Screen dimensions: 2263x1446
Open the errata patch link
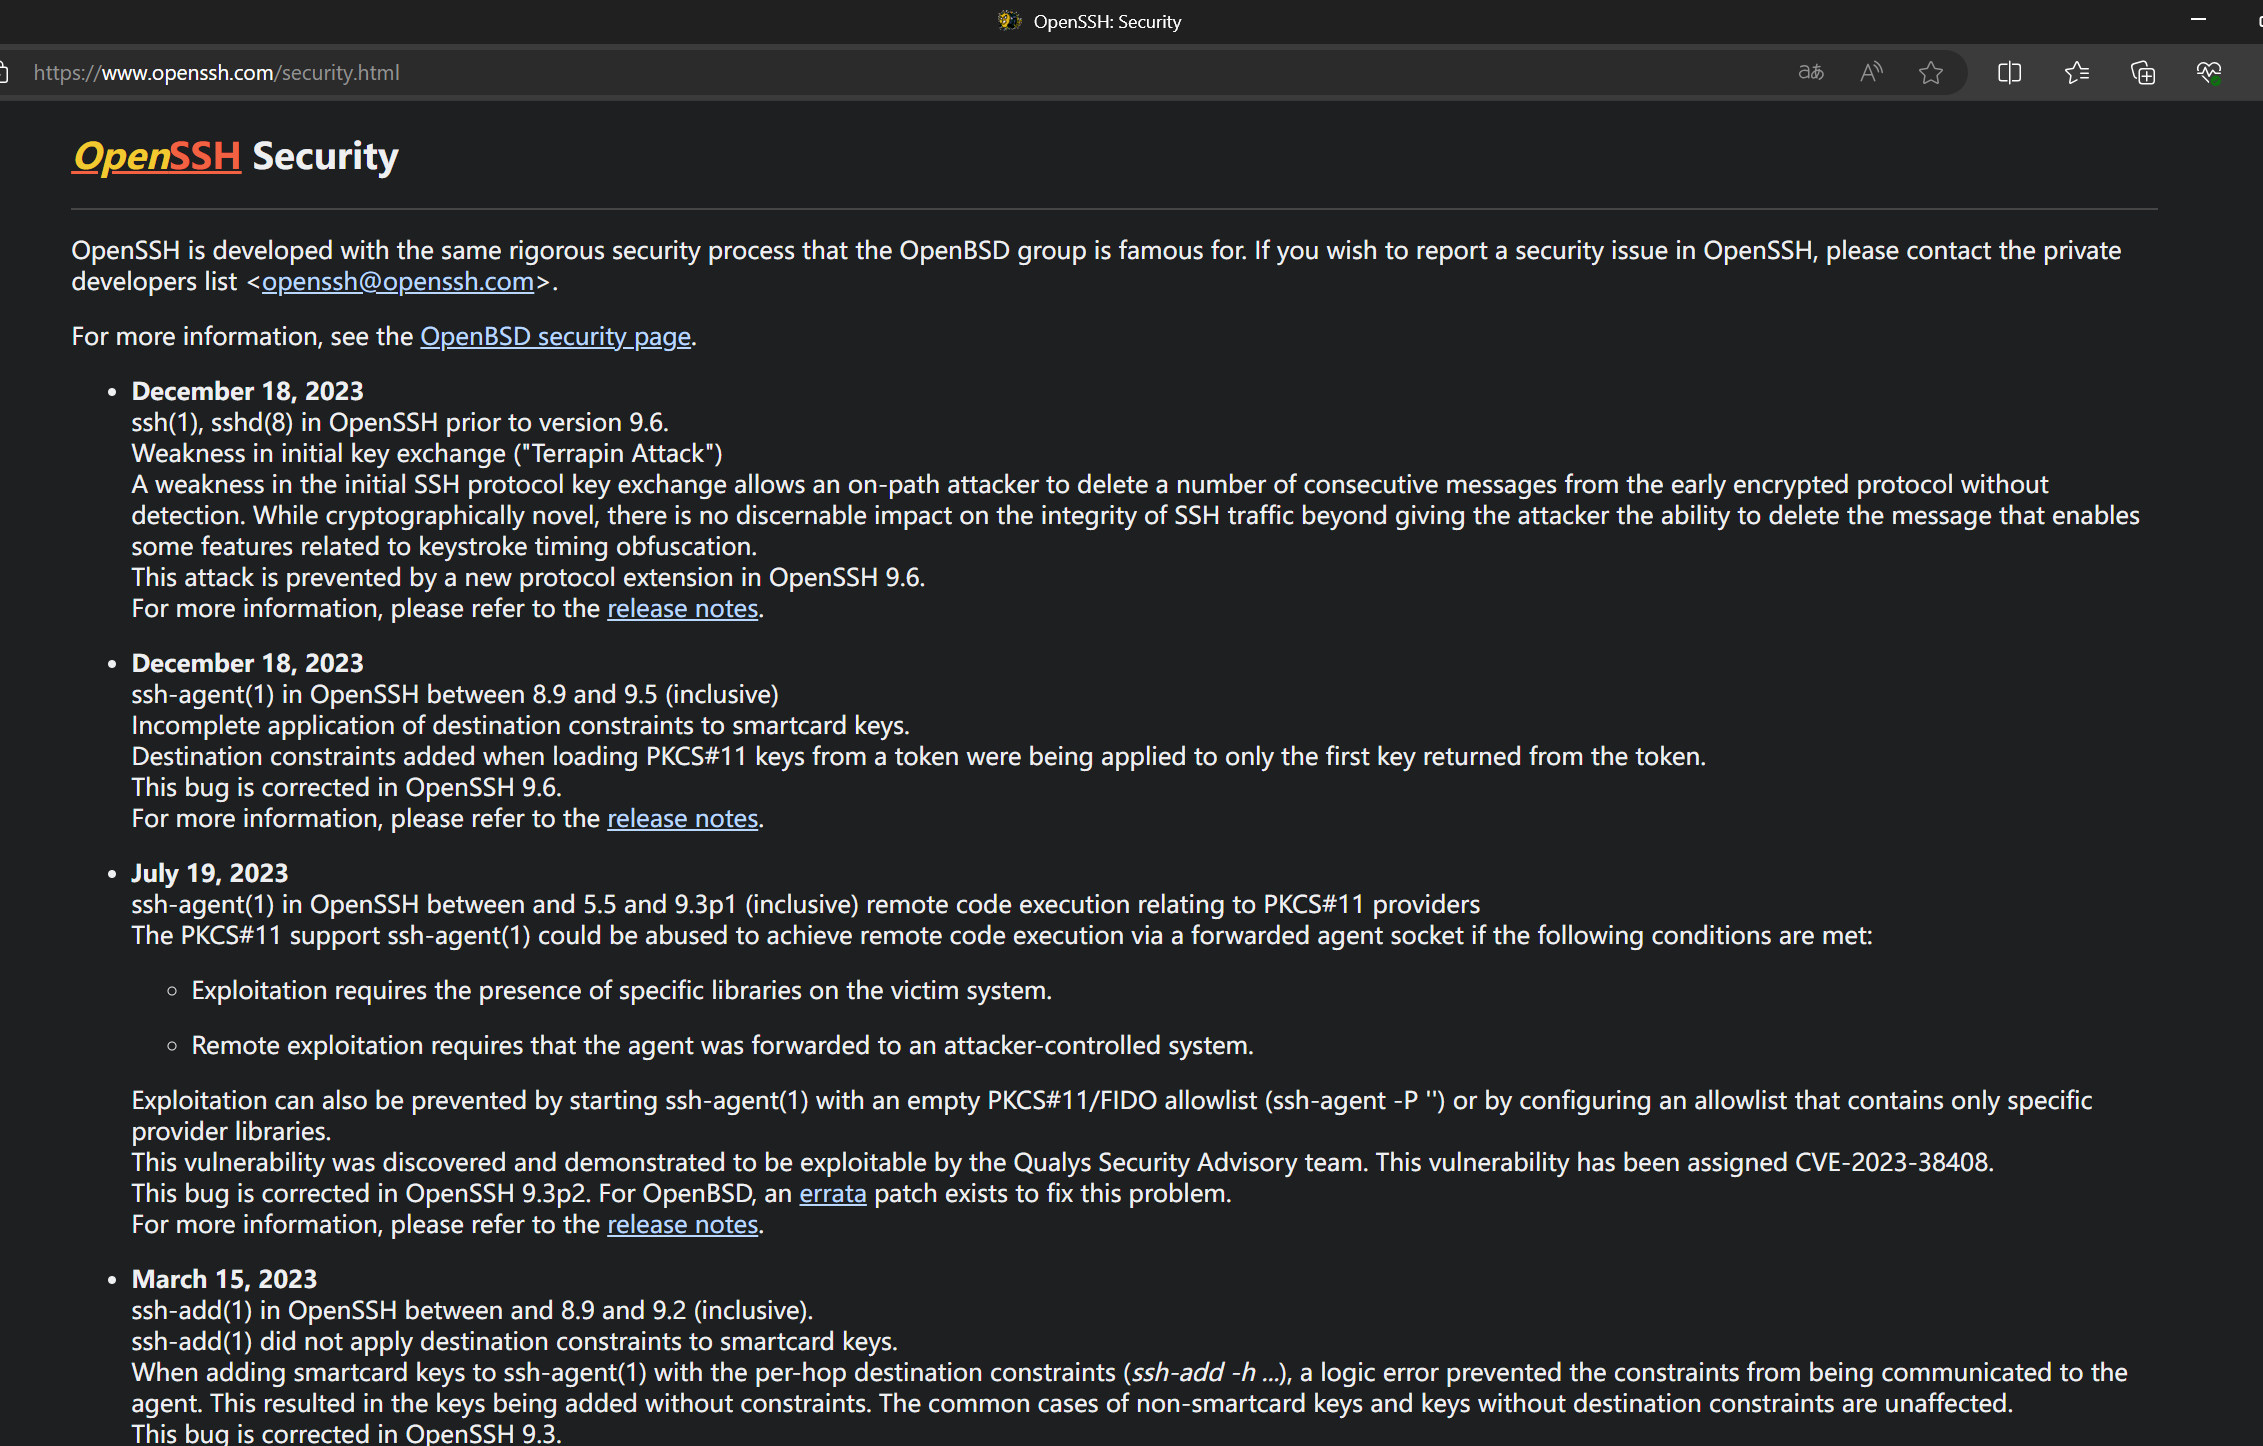pyautogui.click(x=833, y=1193)
